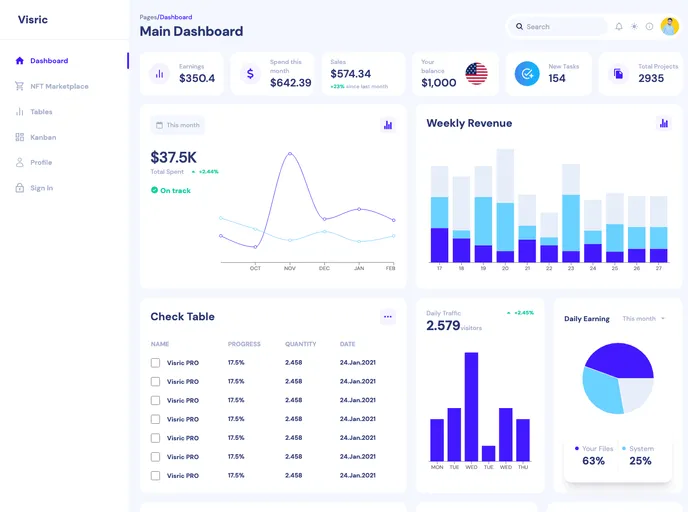Check the fourth Visric PRO row checkbox
The width and height of the screenshot is (688, 512).
[x=155, y=419]
